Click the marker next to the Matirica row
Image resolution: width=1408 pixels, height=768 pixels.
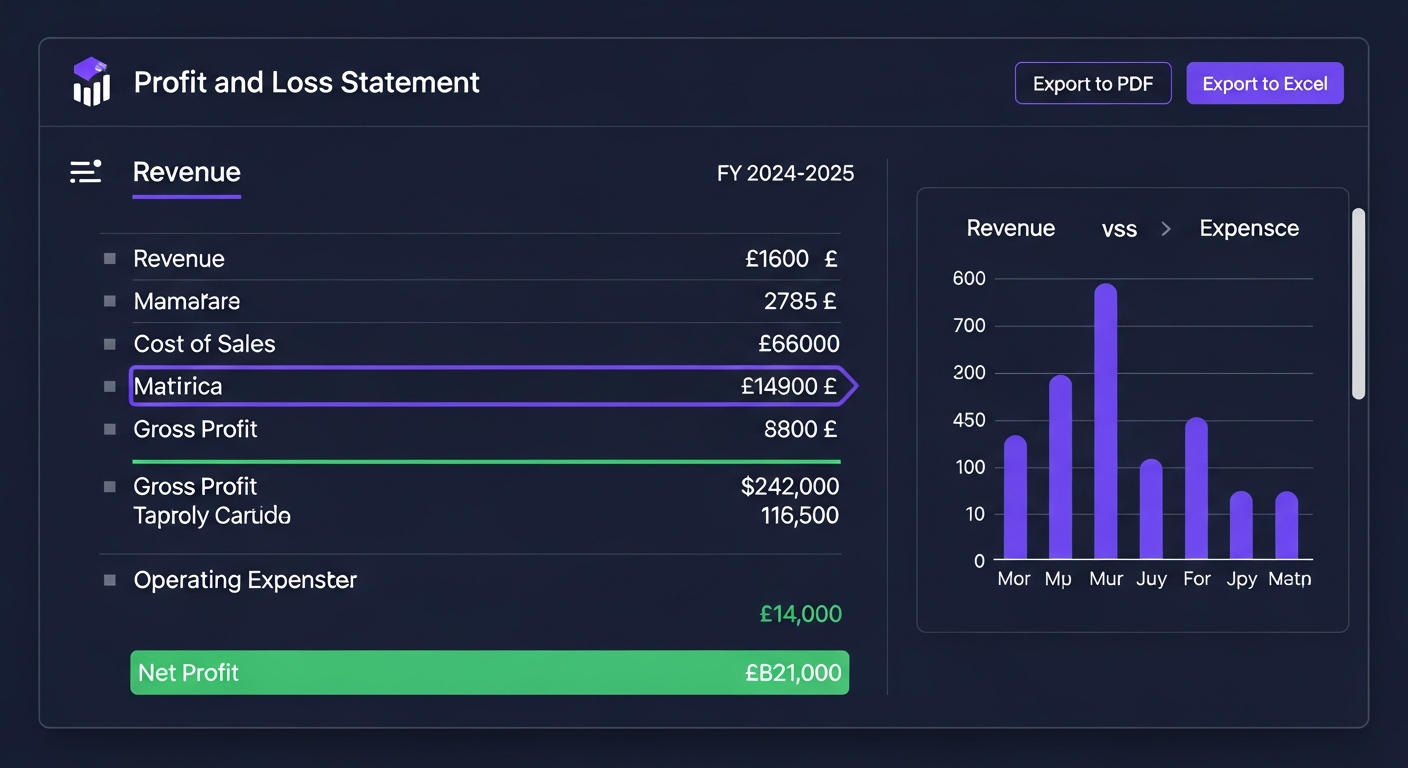109,386
